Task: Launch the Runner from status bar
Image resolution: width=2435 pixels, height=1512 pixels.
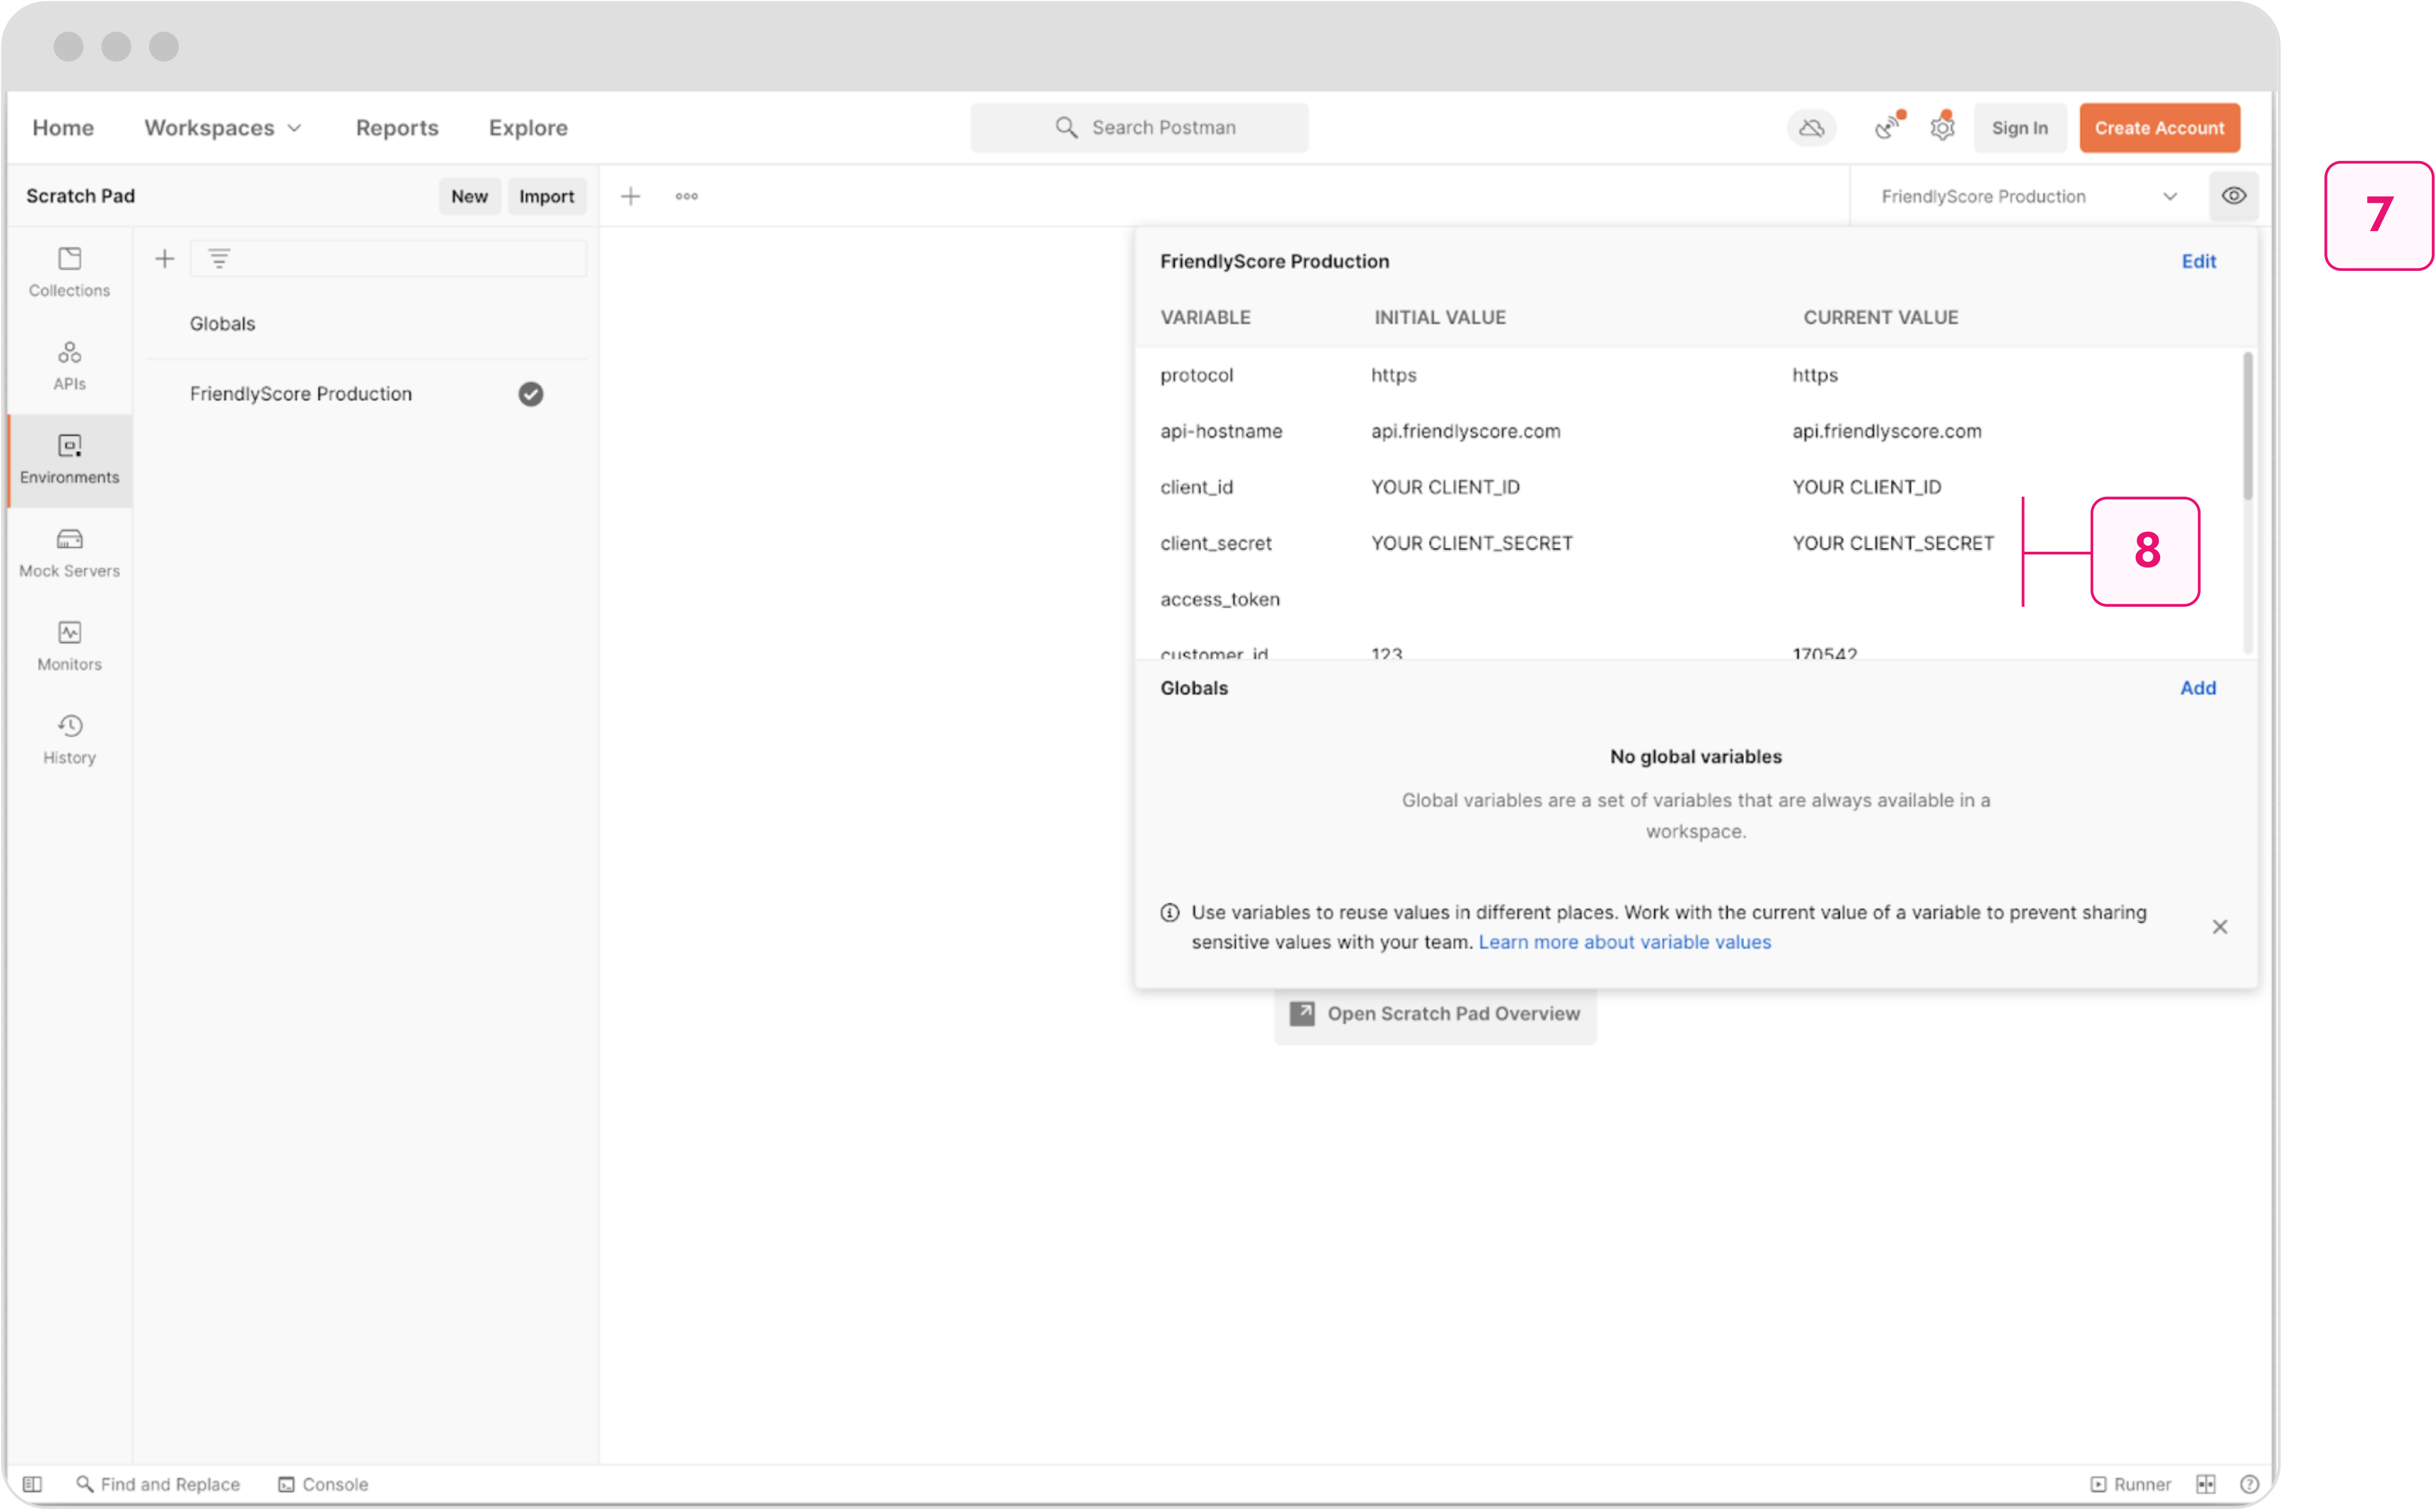Action: [2130, 1484]
